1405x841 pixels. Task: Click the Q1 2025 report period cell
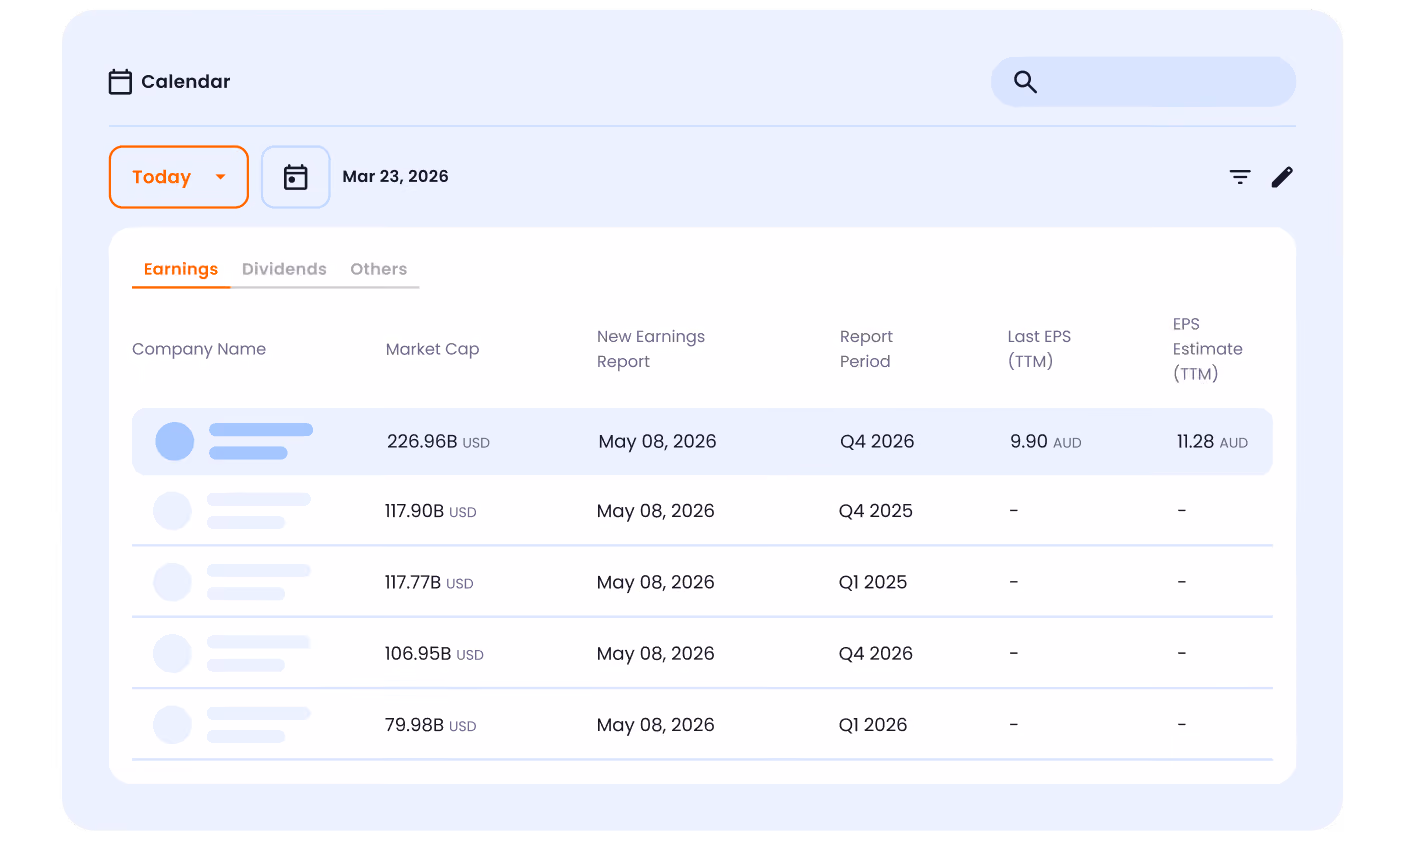tap(873, 582)
